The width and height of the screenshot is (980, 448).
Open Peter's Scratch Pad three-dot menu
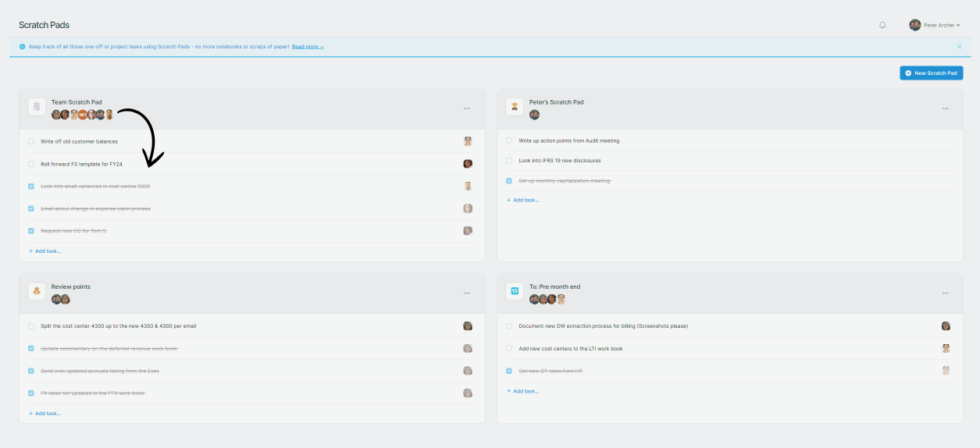944,108
